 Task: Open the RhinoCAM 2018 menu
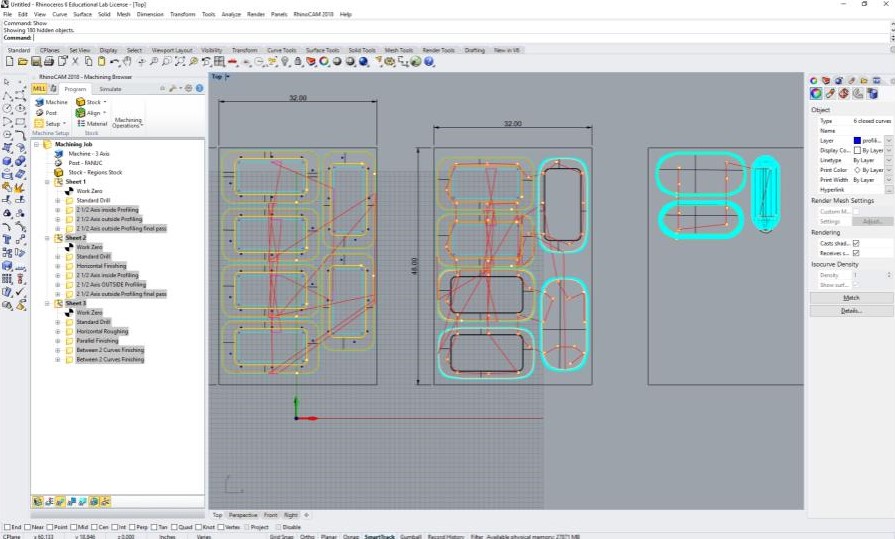[x=313, y=14]
